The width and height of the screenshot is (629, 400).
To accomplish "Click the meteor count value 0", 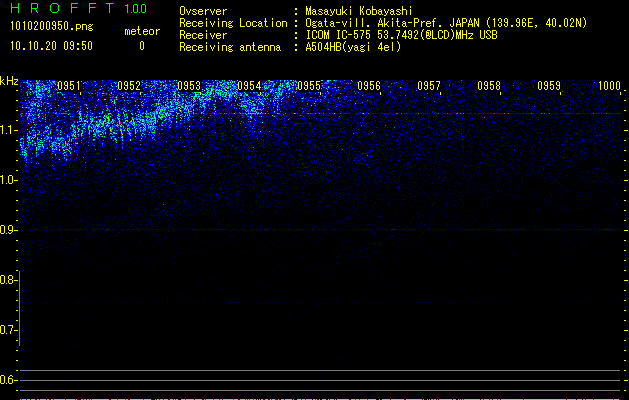I will [142, 46].
